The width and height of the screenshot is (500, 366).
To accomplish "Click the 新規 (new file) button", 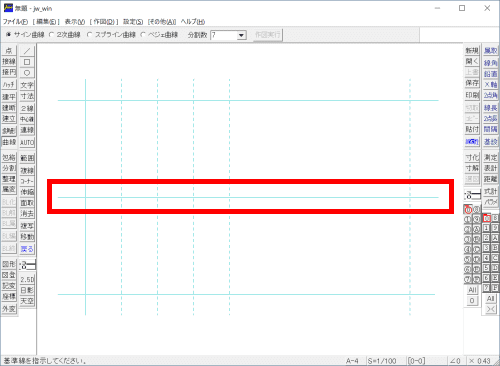I will point(472,51).
